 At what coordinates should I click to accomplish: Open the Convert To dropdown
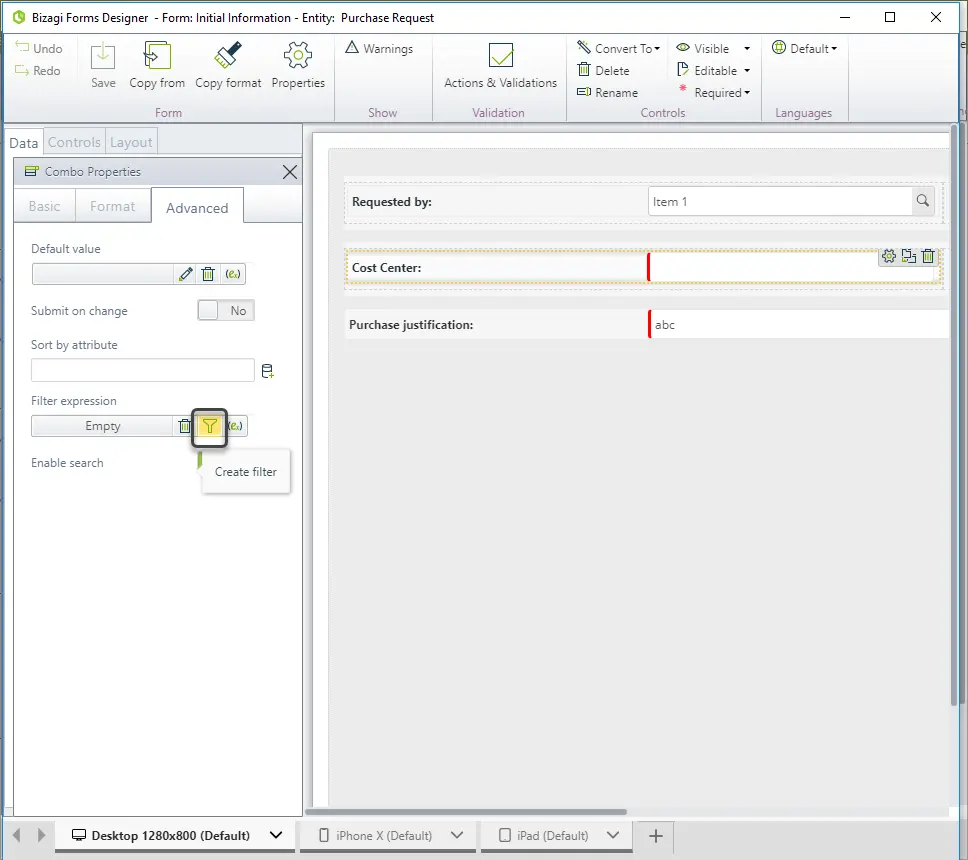[x=619, y=48]
